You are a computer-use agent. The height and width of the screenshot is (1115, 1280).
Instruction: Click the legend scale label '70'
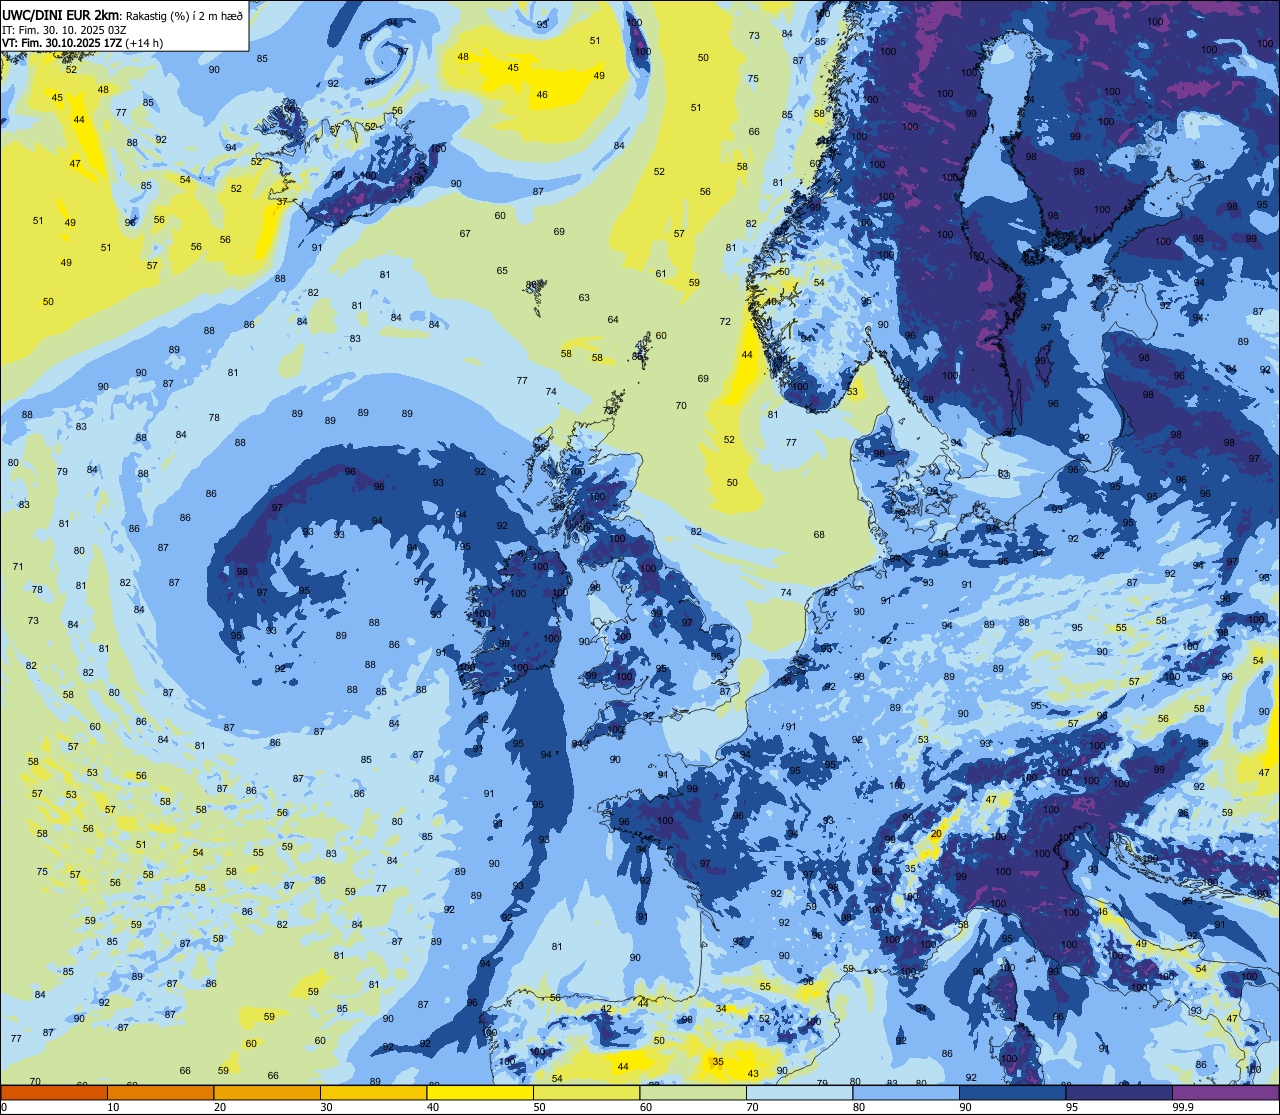click(752, 1107)
